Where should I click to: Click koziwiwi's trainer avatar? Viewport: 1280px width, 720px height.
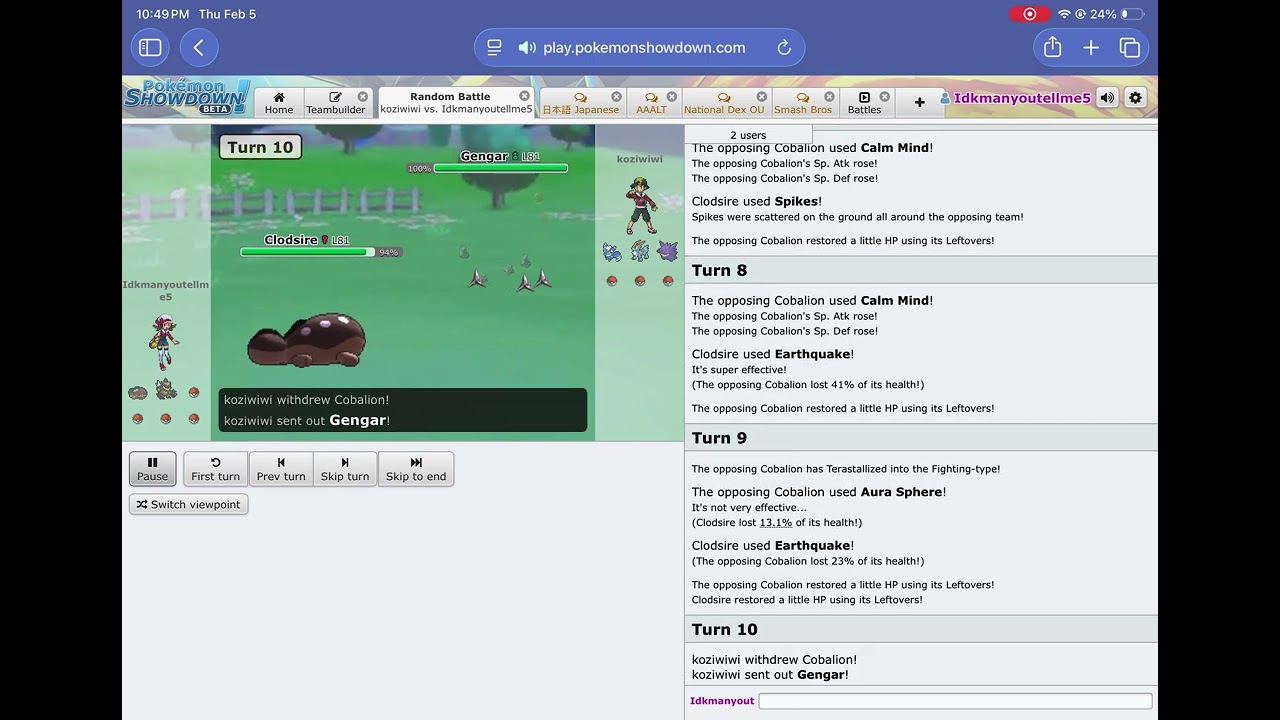pos(641,204)
